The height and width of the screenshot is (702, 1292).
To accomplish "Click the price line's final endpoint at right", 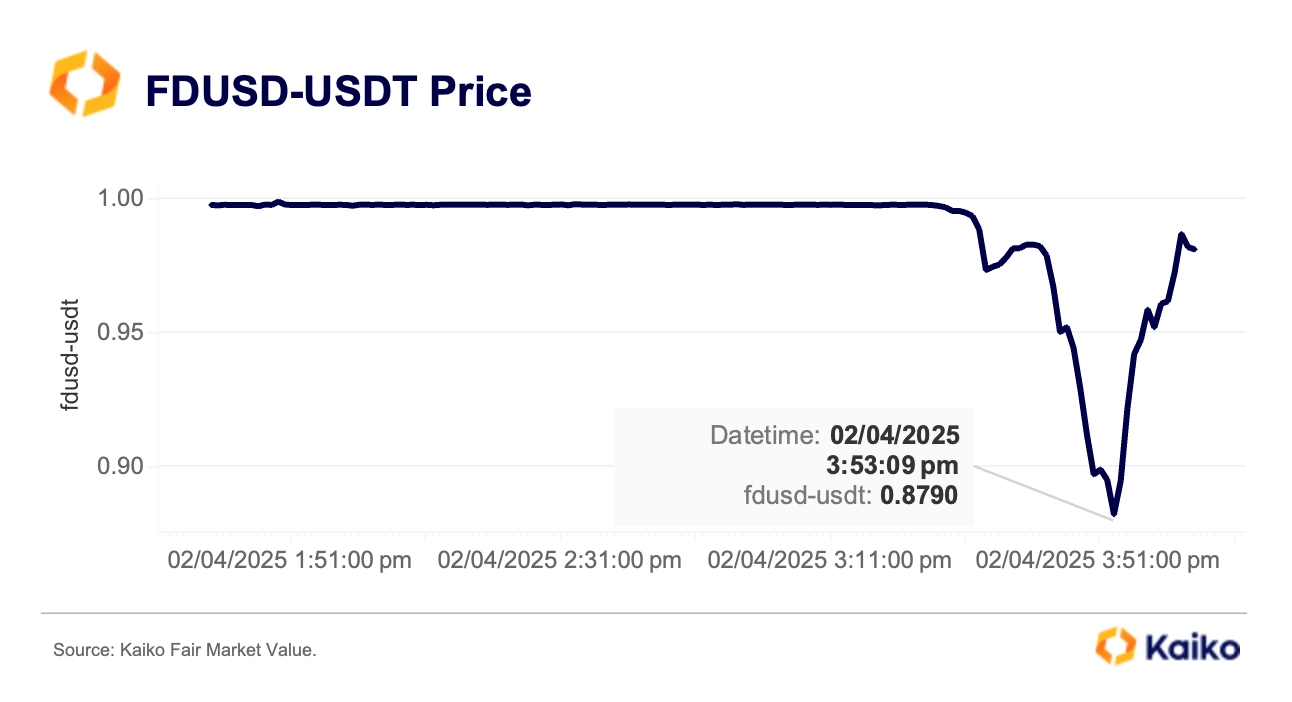I will pyautogui.click(x=1195, y=249).
